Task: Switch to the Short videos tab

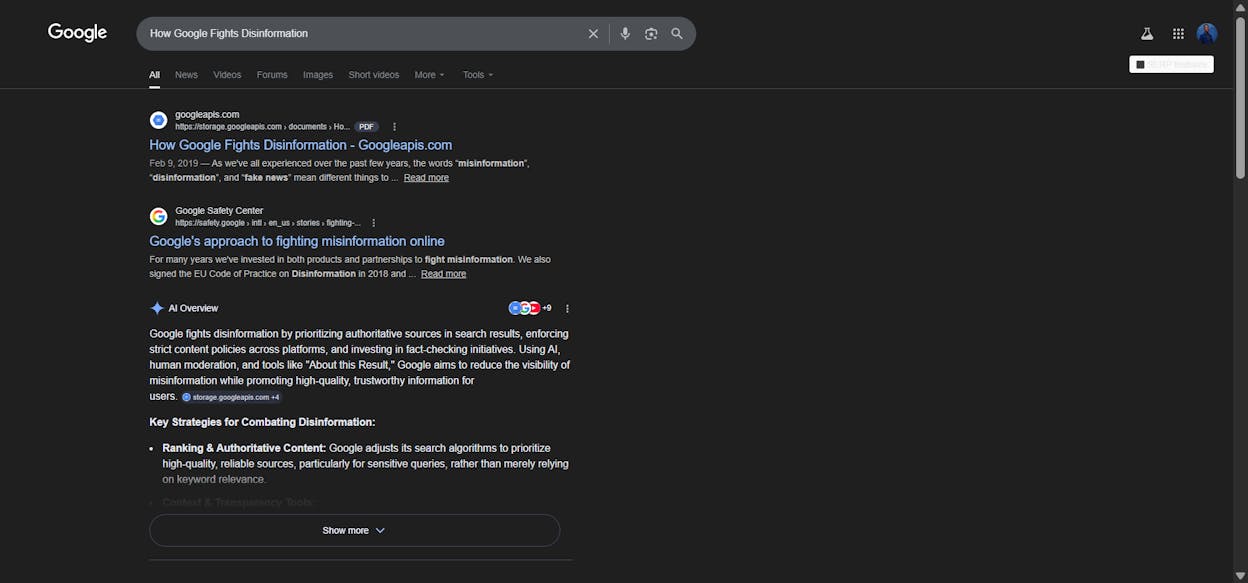Action: 373,75
